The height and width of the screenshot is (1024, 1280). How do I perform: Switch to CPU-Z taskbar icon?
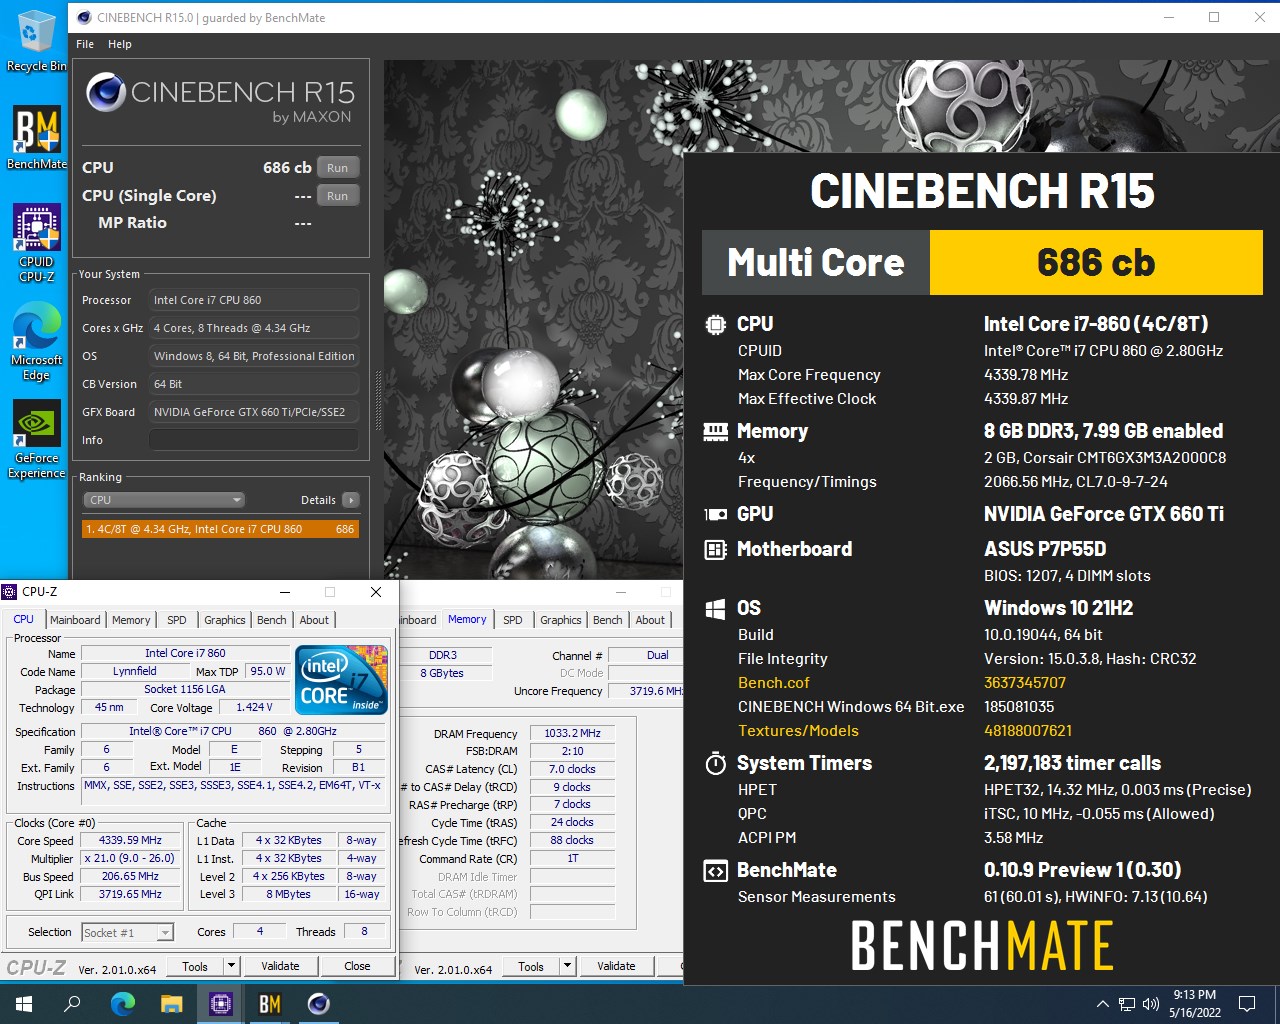(x=220, y=1004)
